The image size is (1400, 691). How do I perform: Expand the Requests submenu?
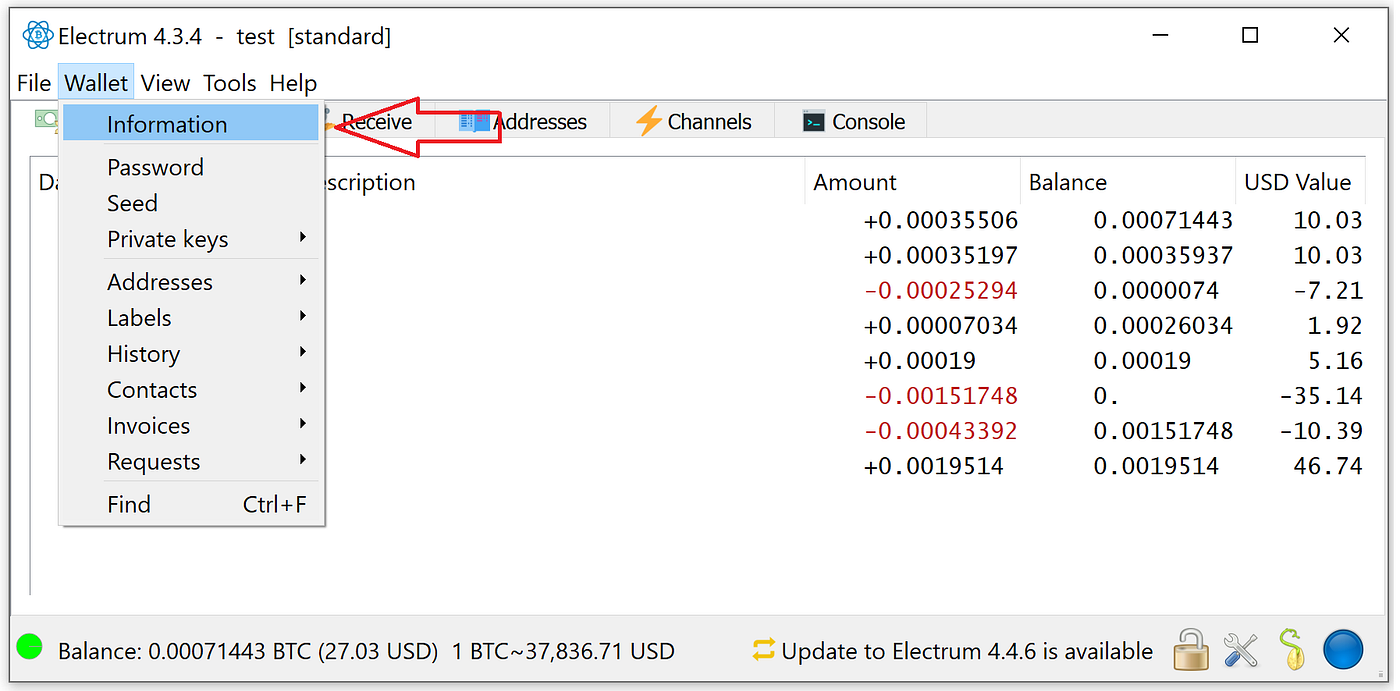pos(191,462)
